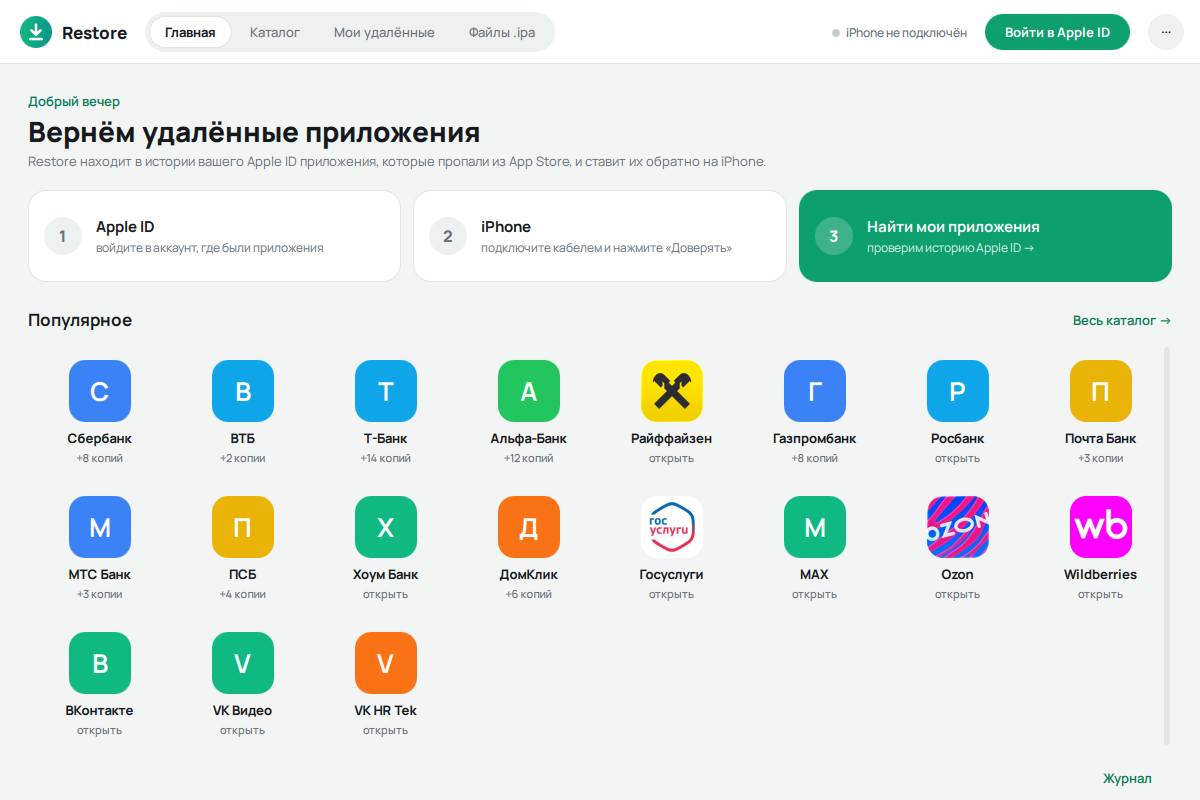1200x800 pixels.
Task: Choose the VK HR Tek app icon
Action: coord(386,663)
